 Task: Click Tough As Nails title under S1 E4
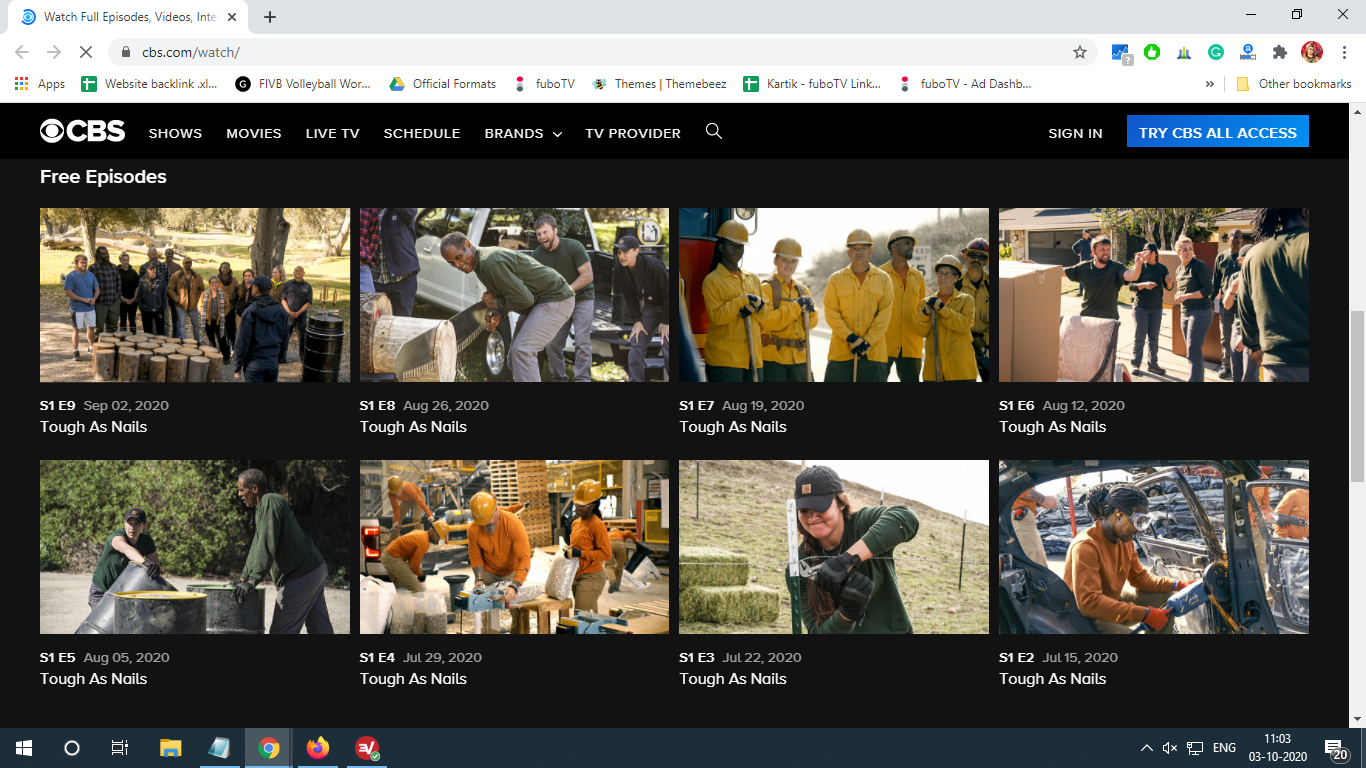[x=413, y=678]
